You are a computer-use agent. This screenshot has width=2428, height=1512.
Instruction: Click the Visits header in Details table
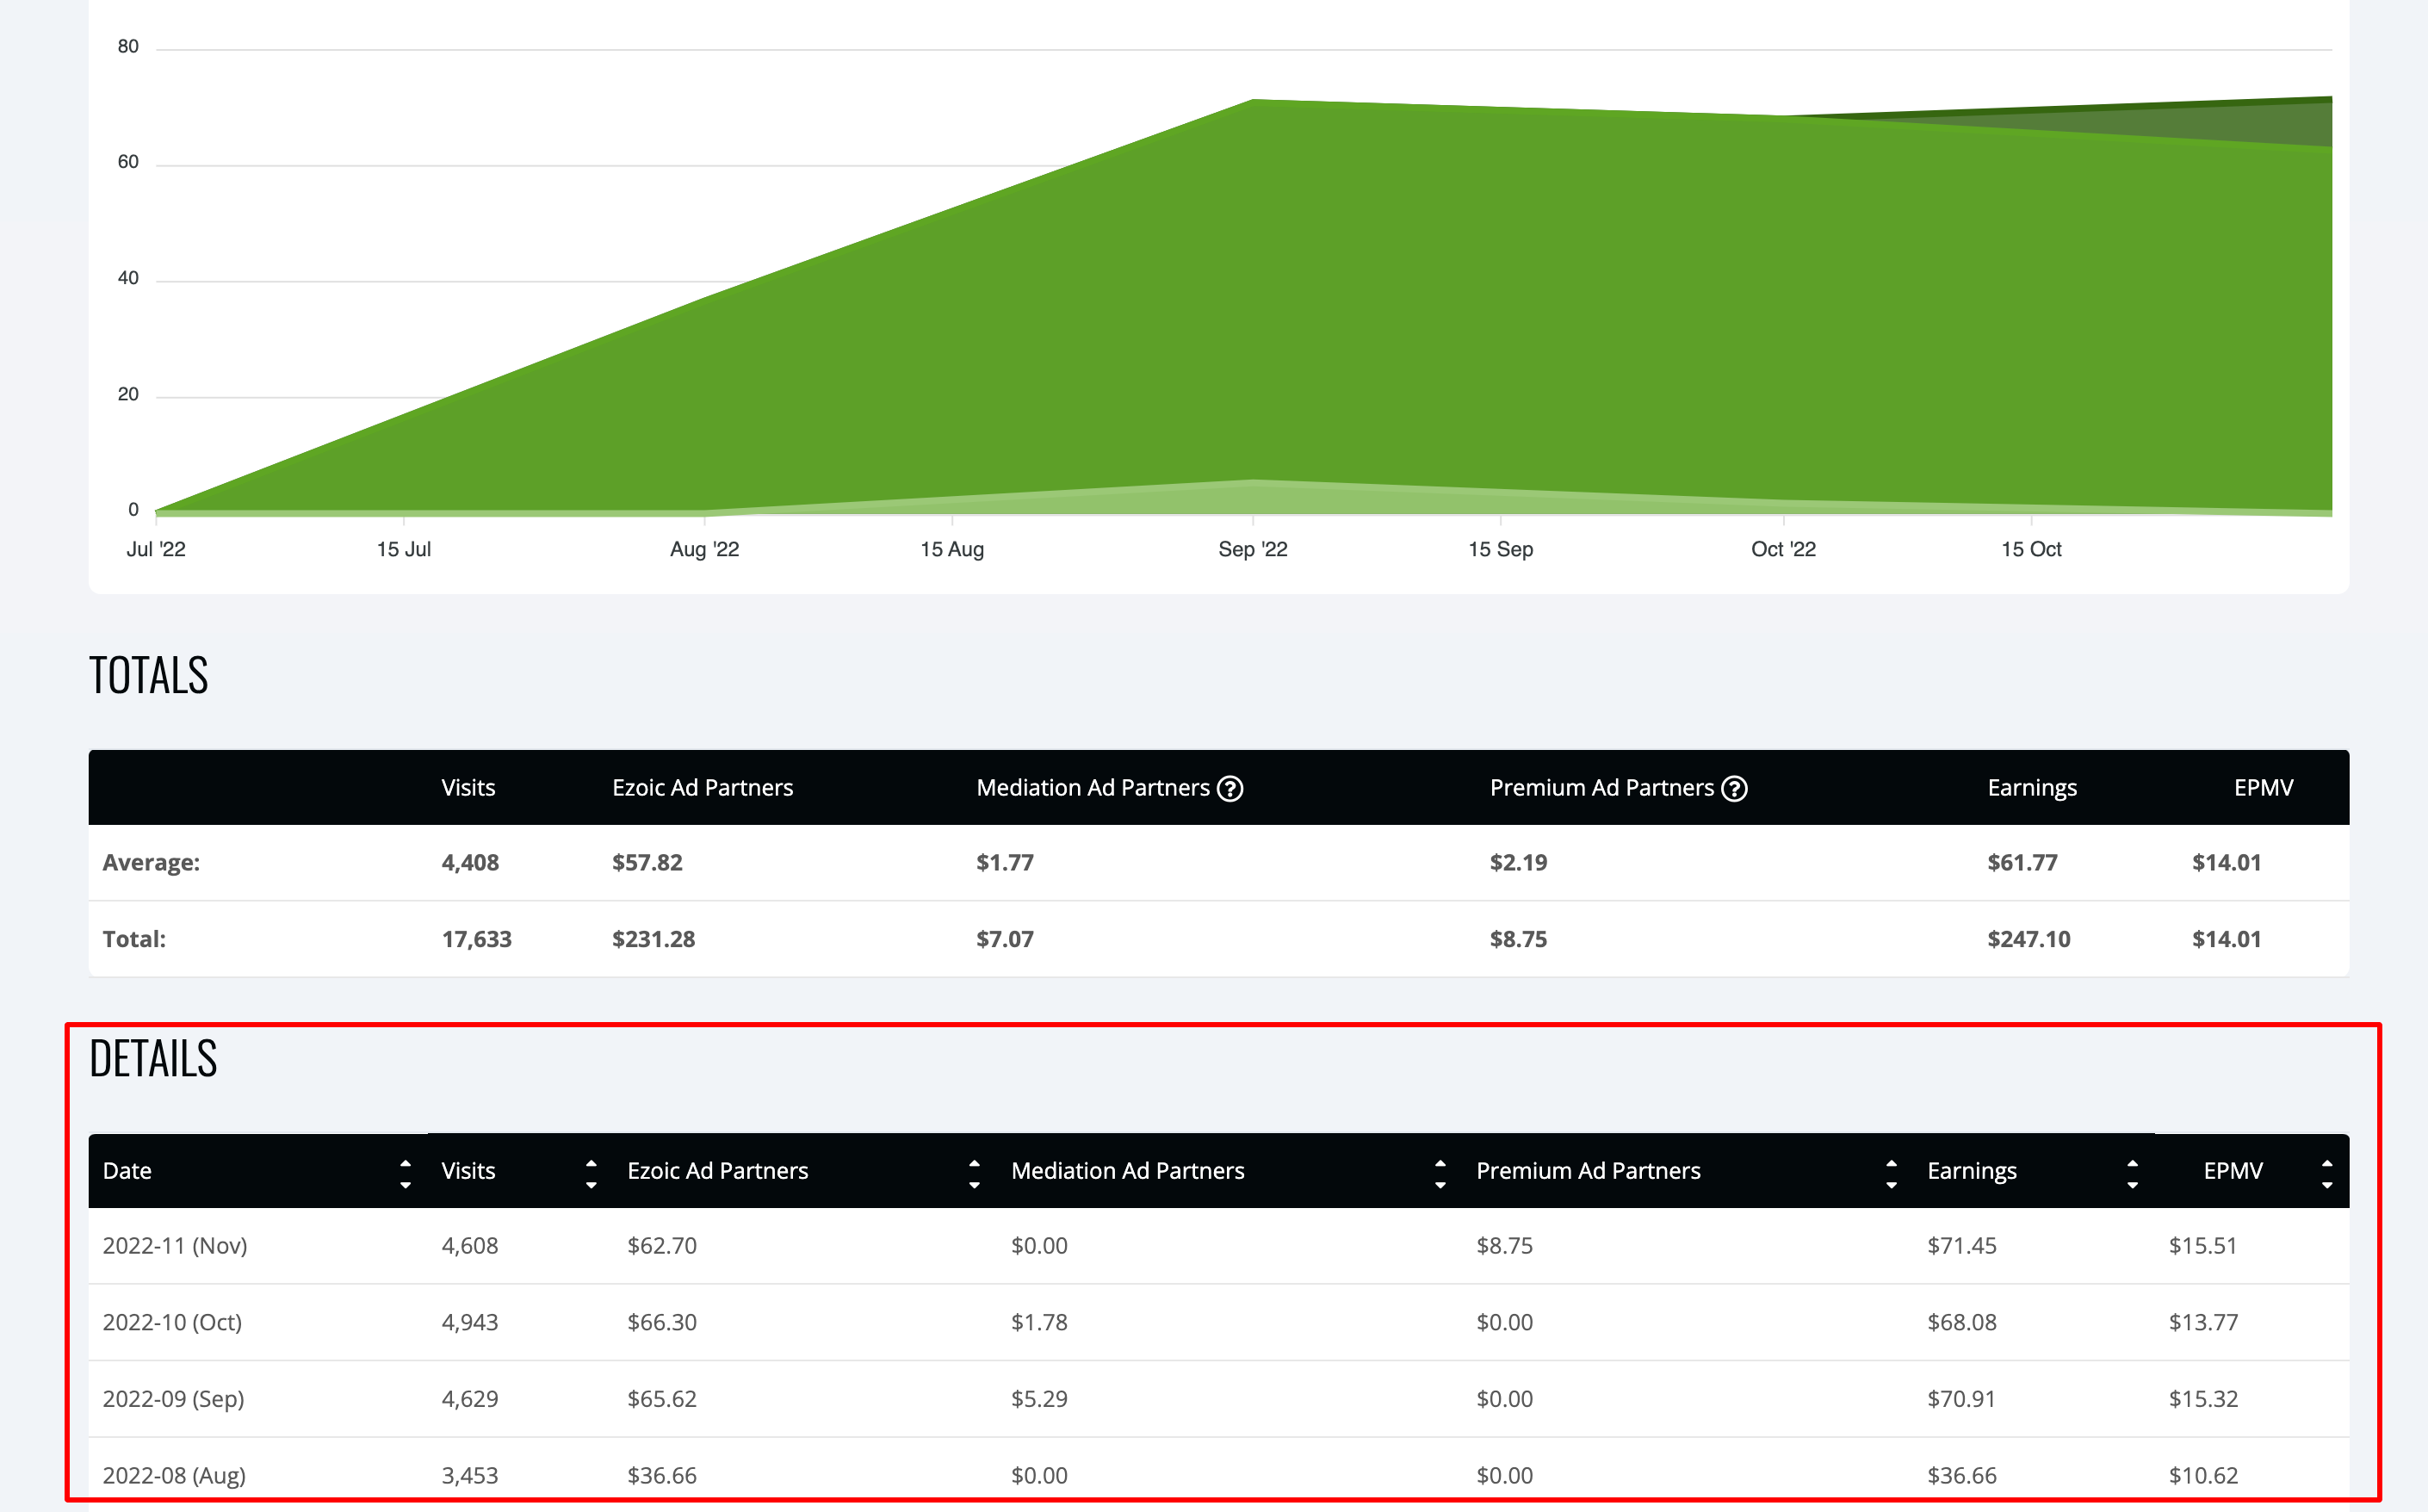click(x=468, y=1171)
